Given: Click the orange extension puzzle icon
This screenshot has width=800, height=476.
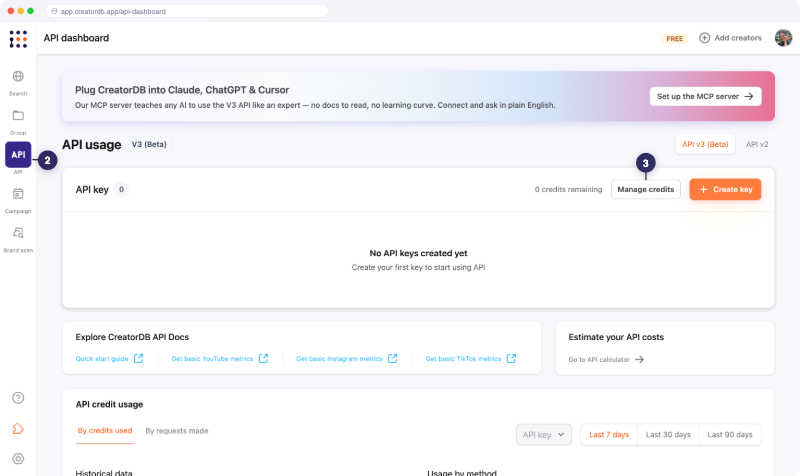Looking at the screenshot, I should tap(18, 429).
